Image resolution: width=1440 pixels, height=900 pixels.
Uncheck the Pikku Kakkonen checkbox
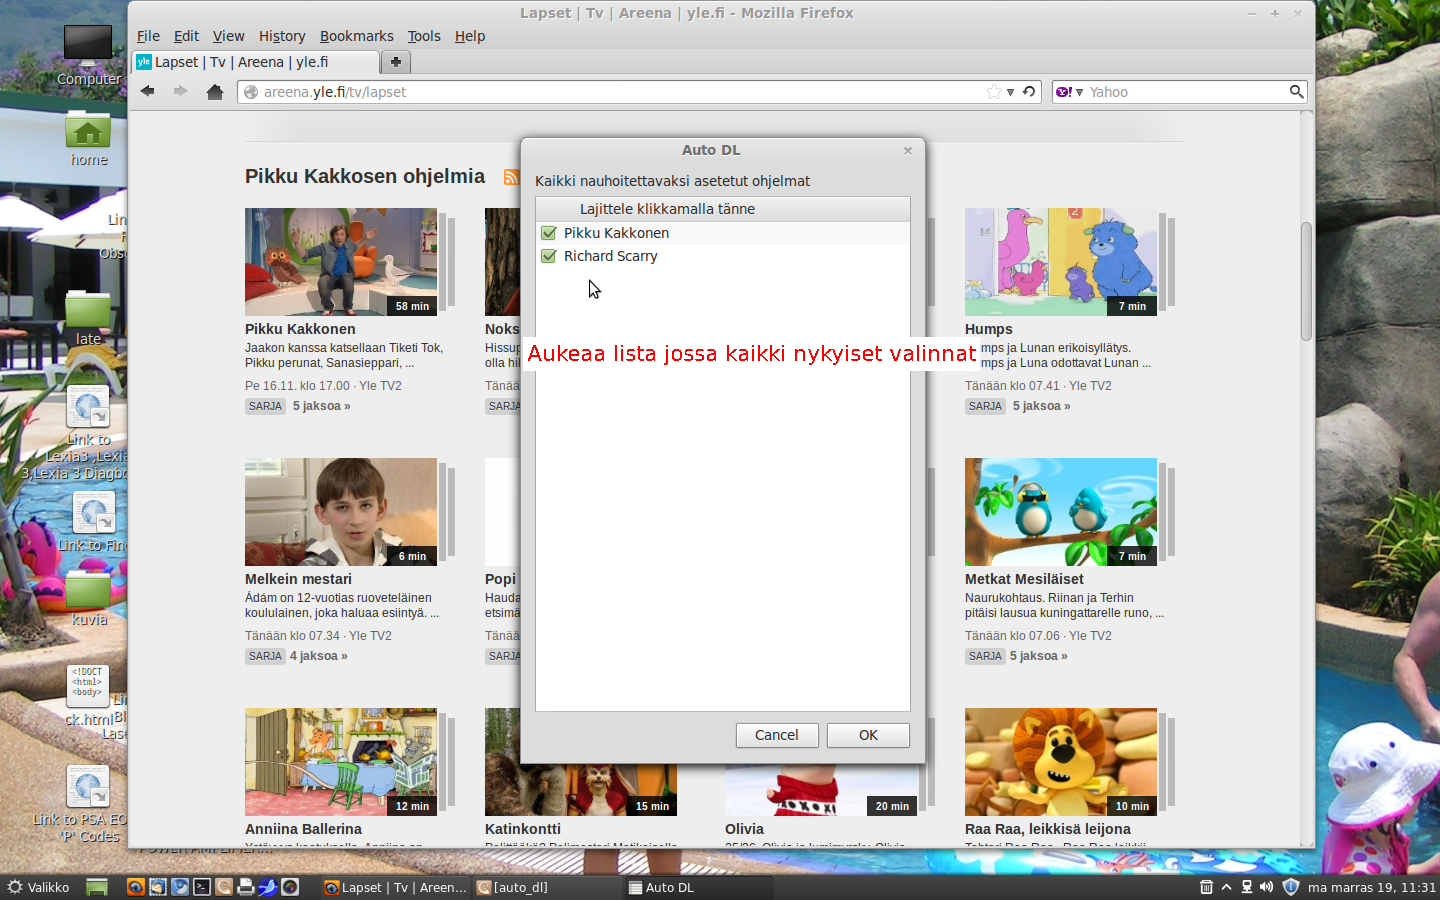[x=548, y=233]
